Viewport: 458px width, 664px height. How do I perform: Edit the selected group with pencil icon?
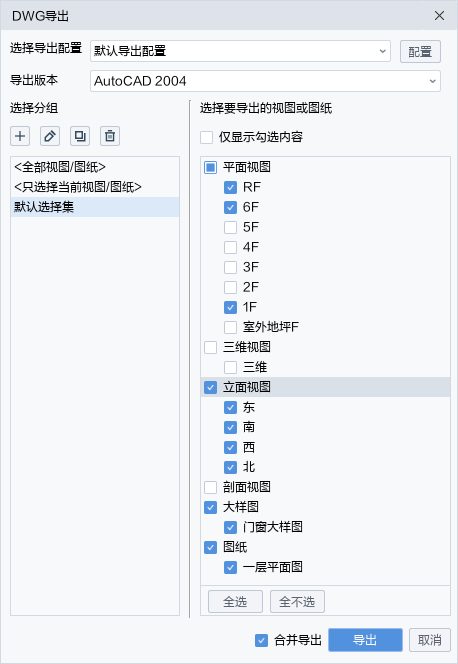[50, 136]
